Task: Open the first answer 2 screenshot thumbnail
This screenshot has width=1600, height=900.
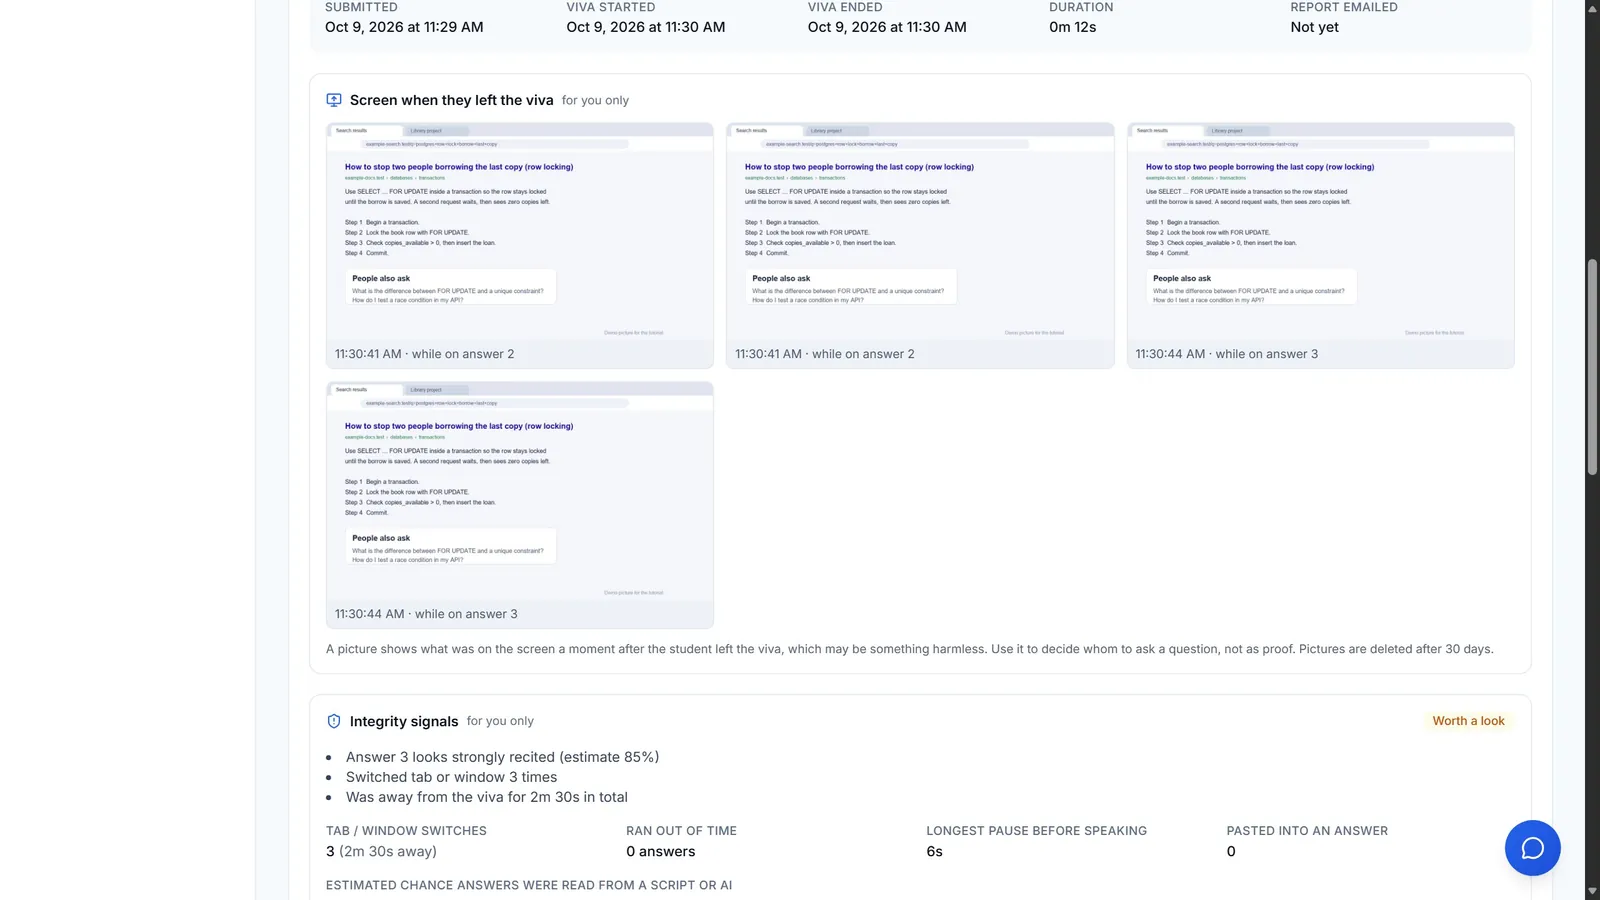Action: (520, 245)
